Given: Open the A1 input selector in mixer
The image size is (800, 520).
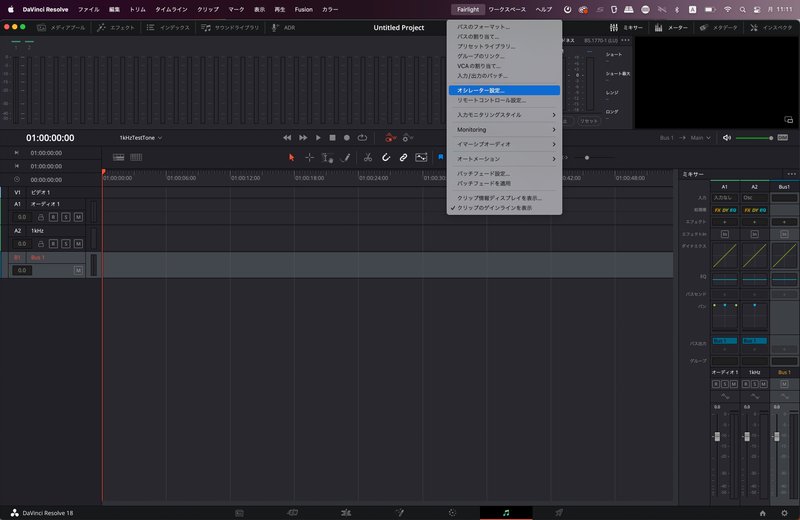Looking at the screenshot, I should [x=724, y=197].
